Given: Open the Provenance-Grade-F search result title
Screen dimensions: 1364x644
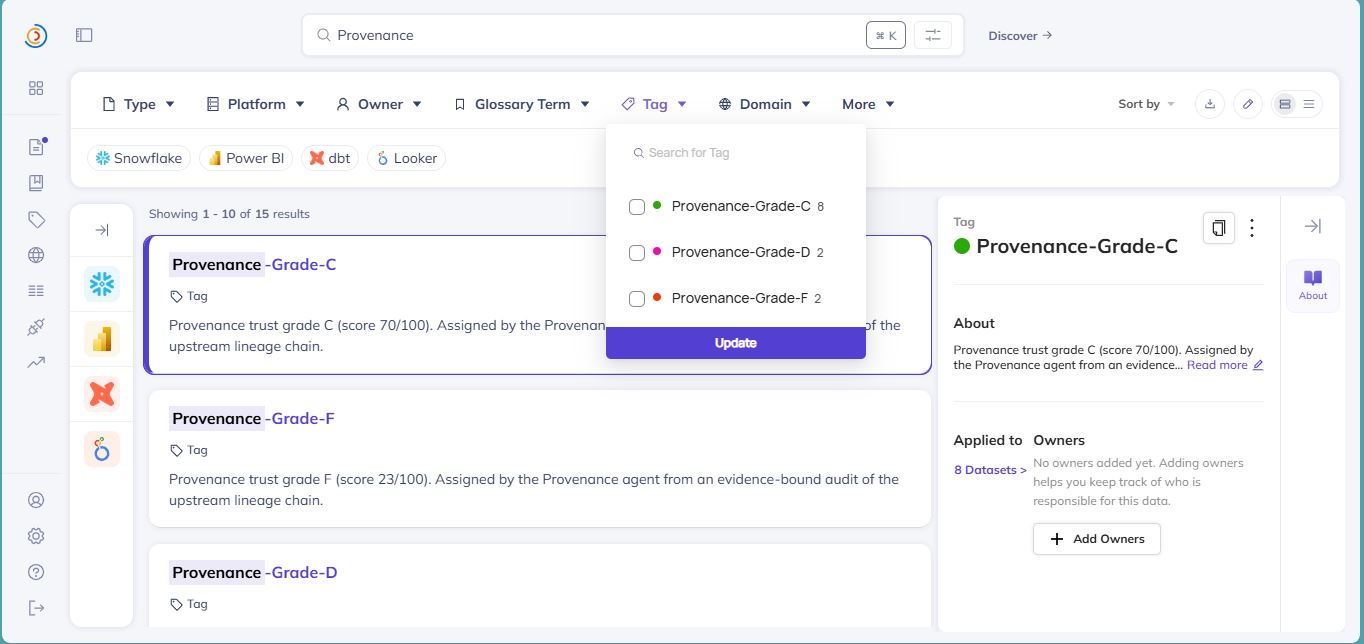Looking at the screenshot, I should pyautogui.click(x=252, y=418).
